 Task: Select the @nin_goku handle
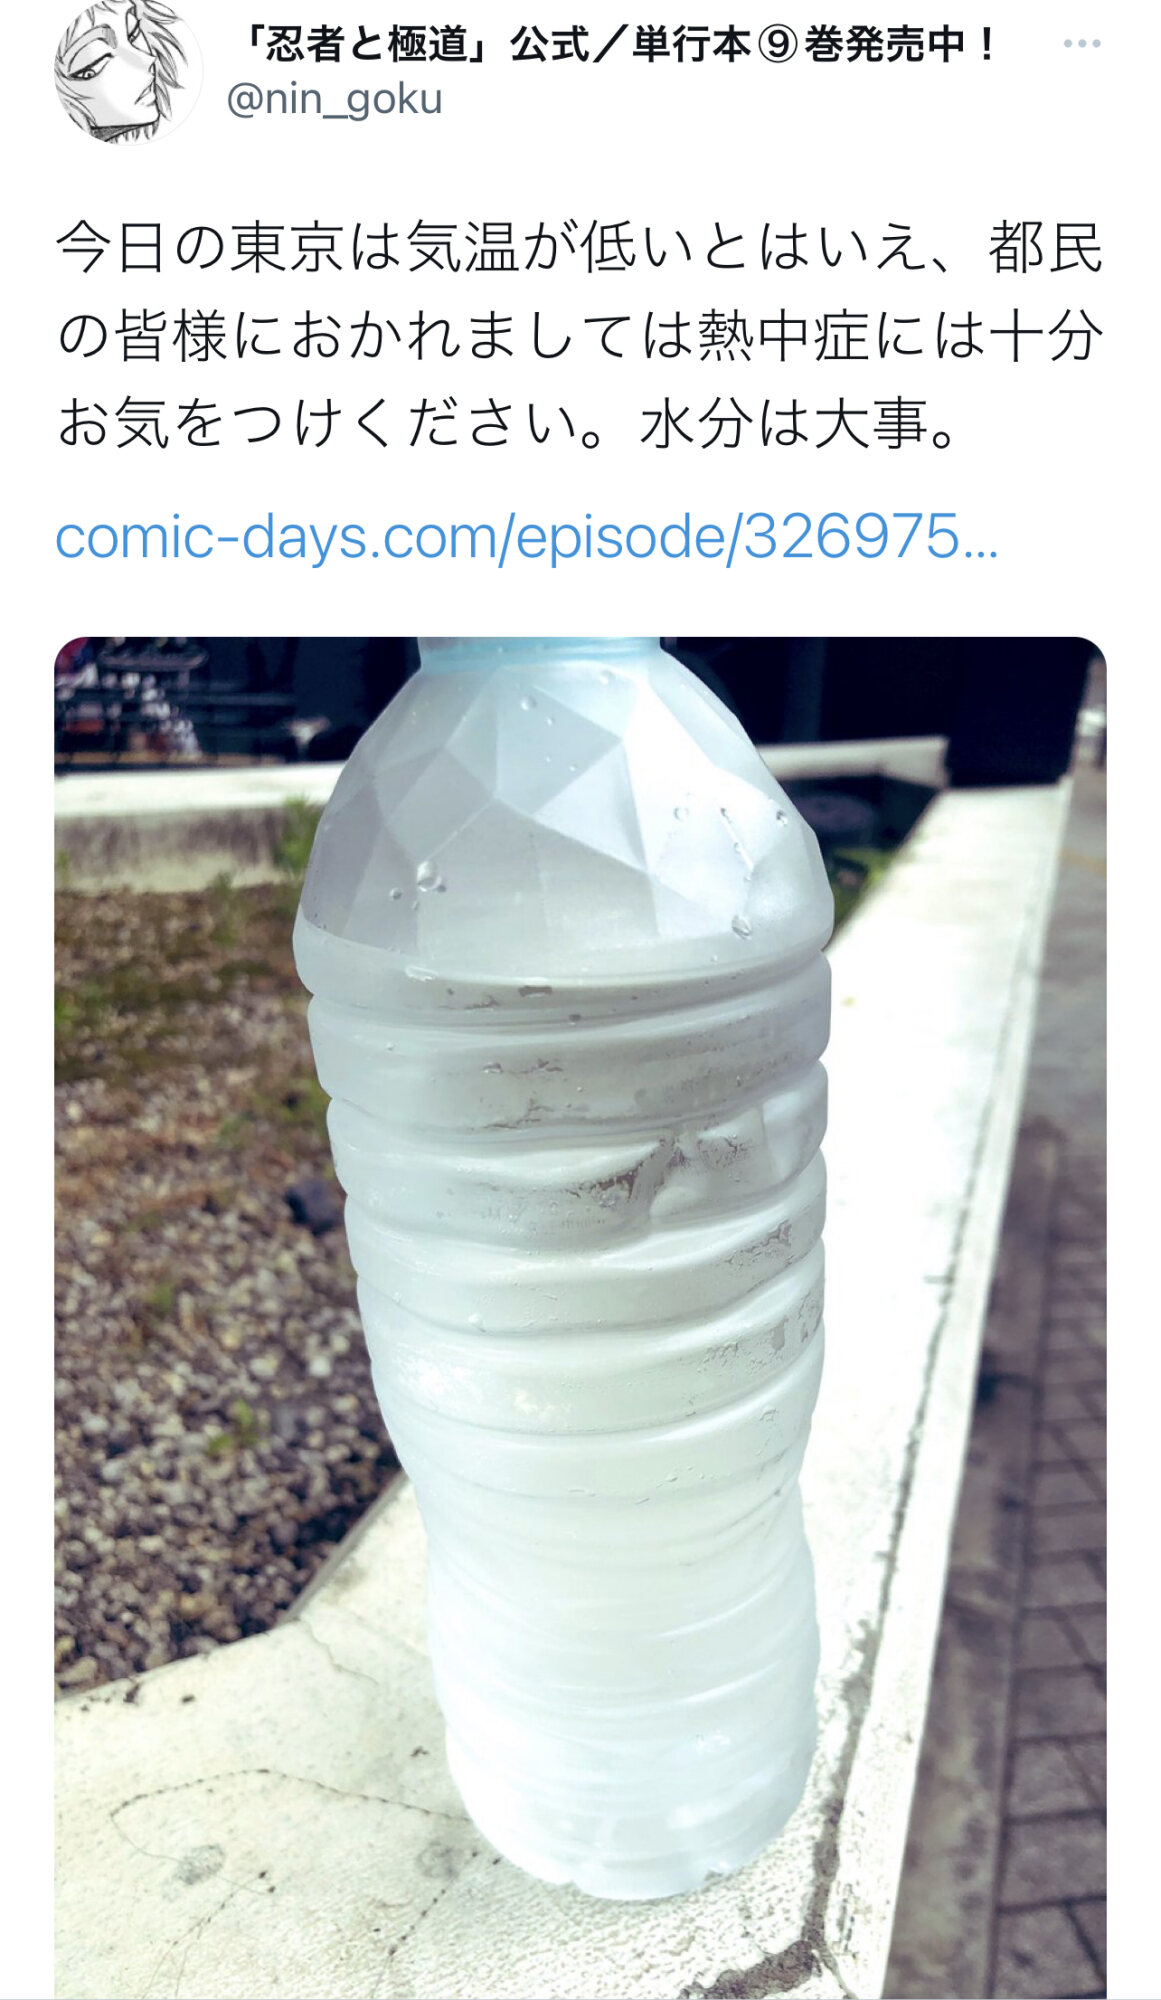click(334, 99)
